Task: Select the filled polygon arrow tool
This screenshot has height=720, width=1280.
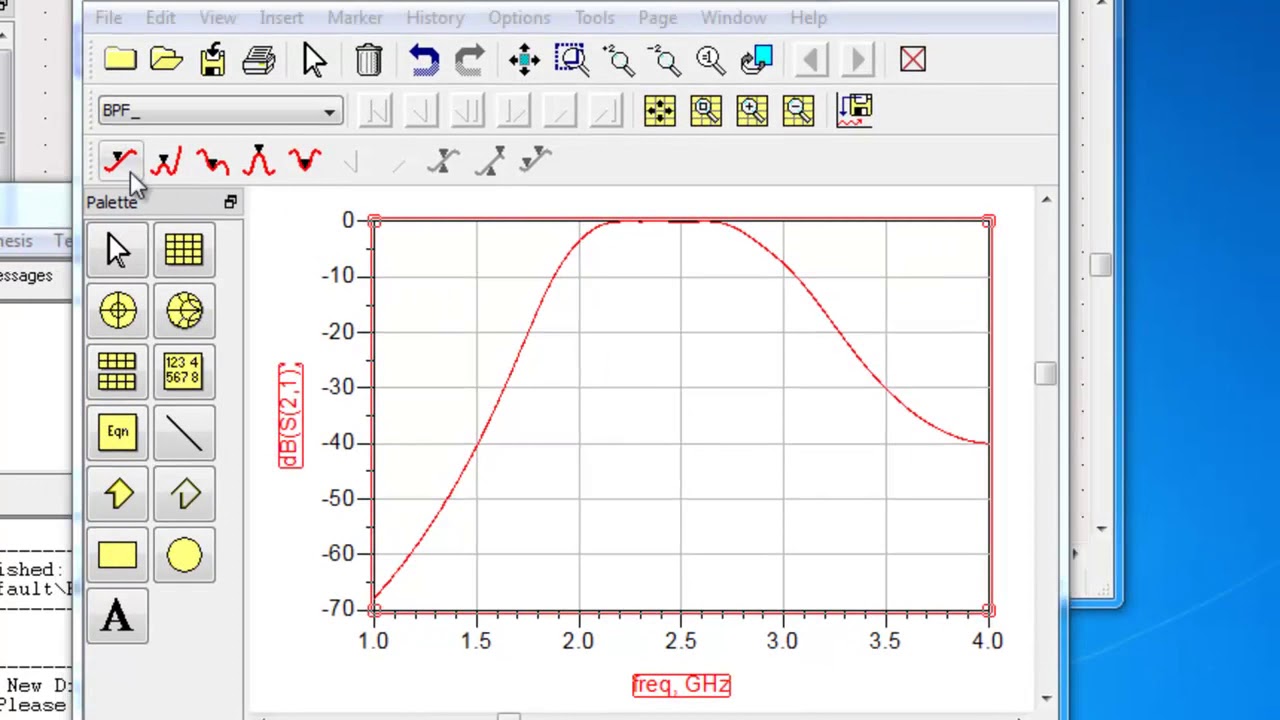Action: click(117, 494)
